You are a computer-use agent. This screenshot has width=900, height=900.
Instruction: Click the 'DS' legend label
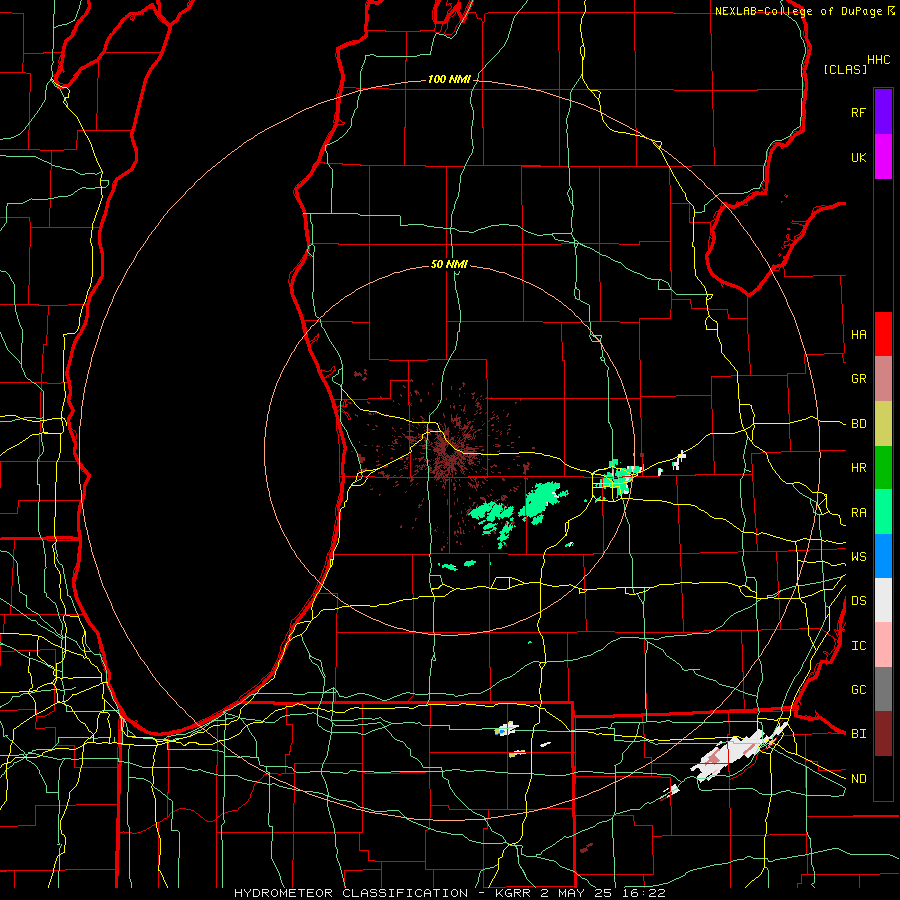pyautogui.click(x=858, y=601)
